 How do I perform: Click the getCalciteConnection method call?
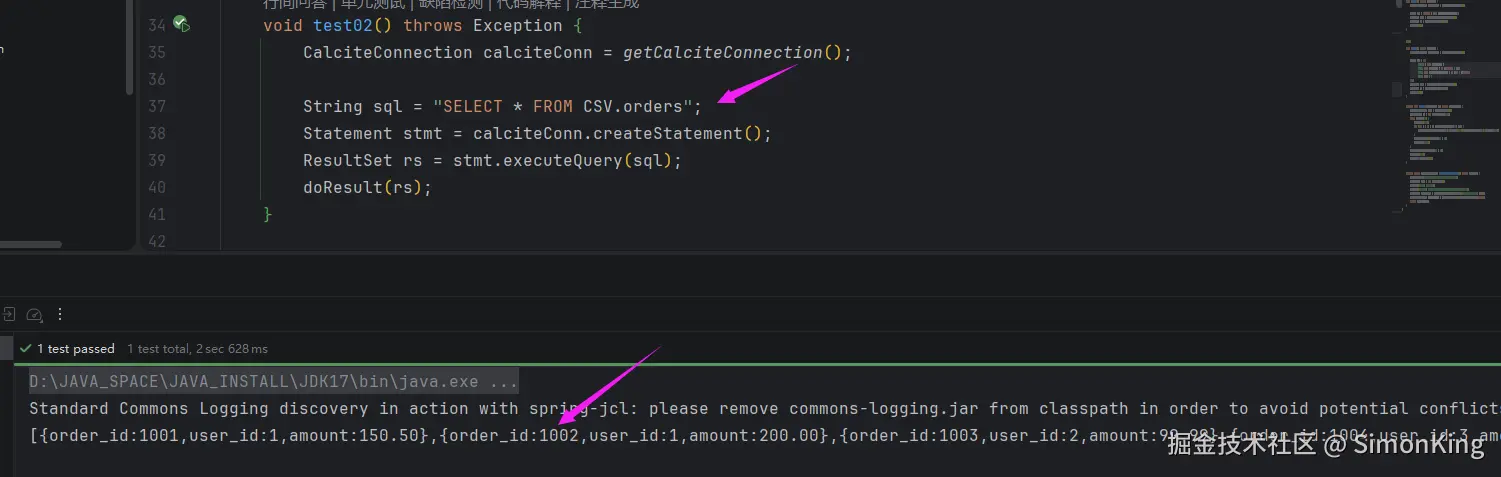tap(722, 53)
